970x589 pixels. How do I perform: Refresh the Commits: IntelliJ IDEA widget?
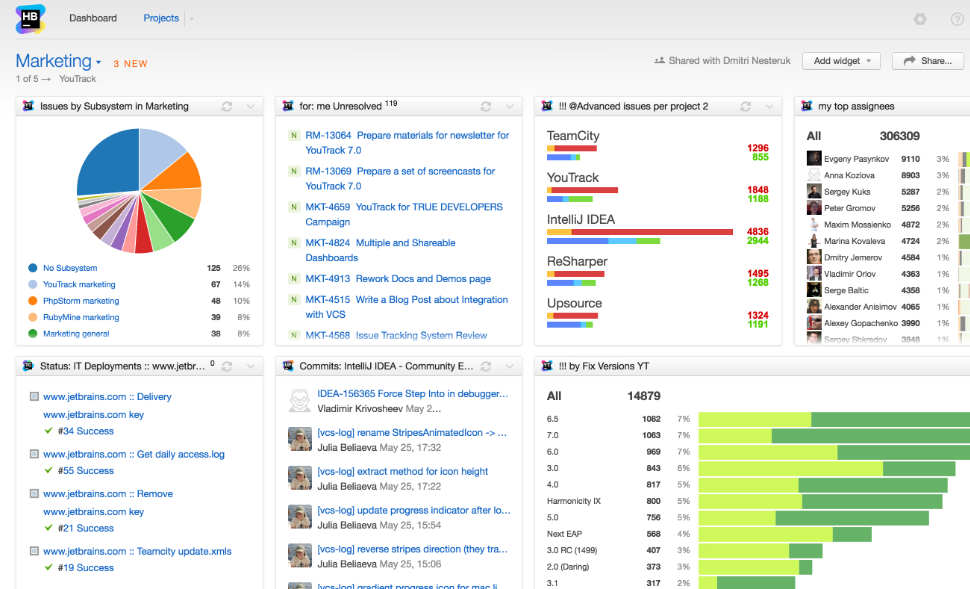[486, 366]
